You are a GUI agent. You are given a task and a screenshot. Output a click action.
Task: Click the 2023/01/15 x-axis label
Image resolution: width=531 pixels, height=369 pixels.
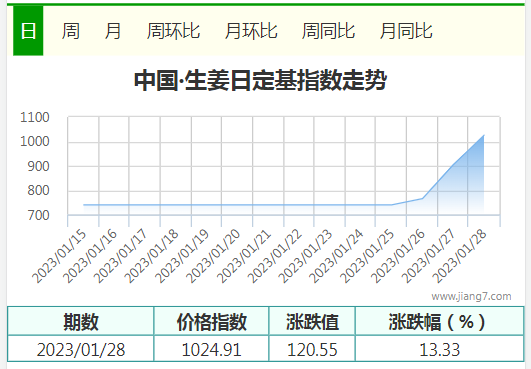point(59,257)
